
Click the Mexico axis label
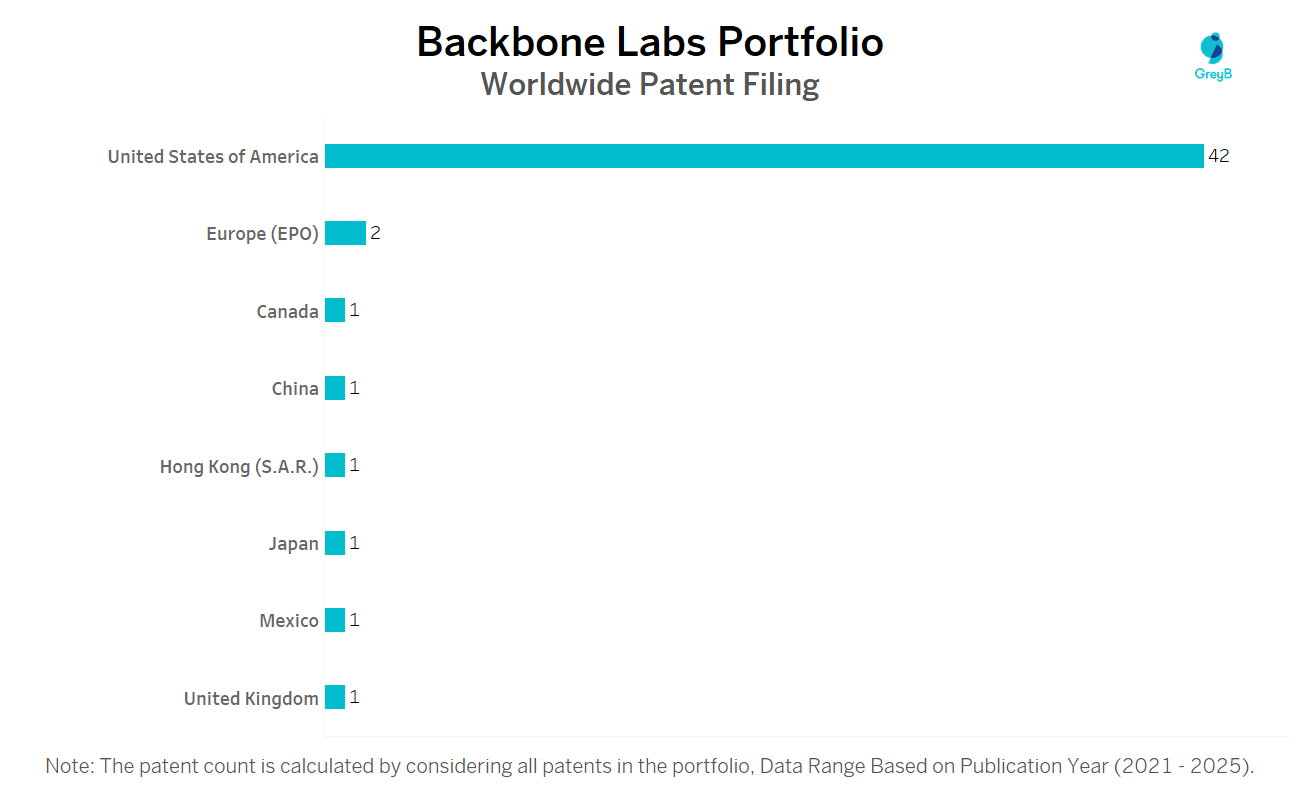pos(289,621)
